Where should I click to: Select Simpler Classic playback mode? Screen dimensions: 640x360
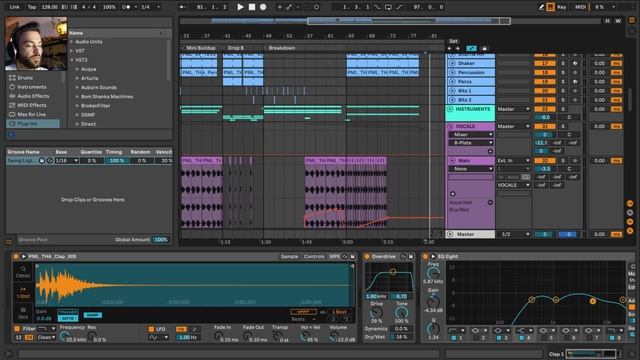coord(23,272)
